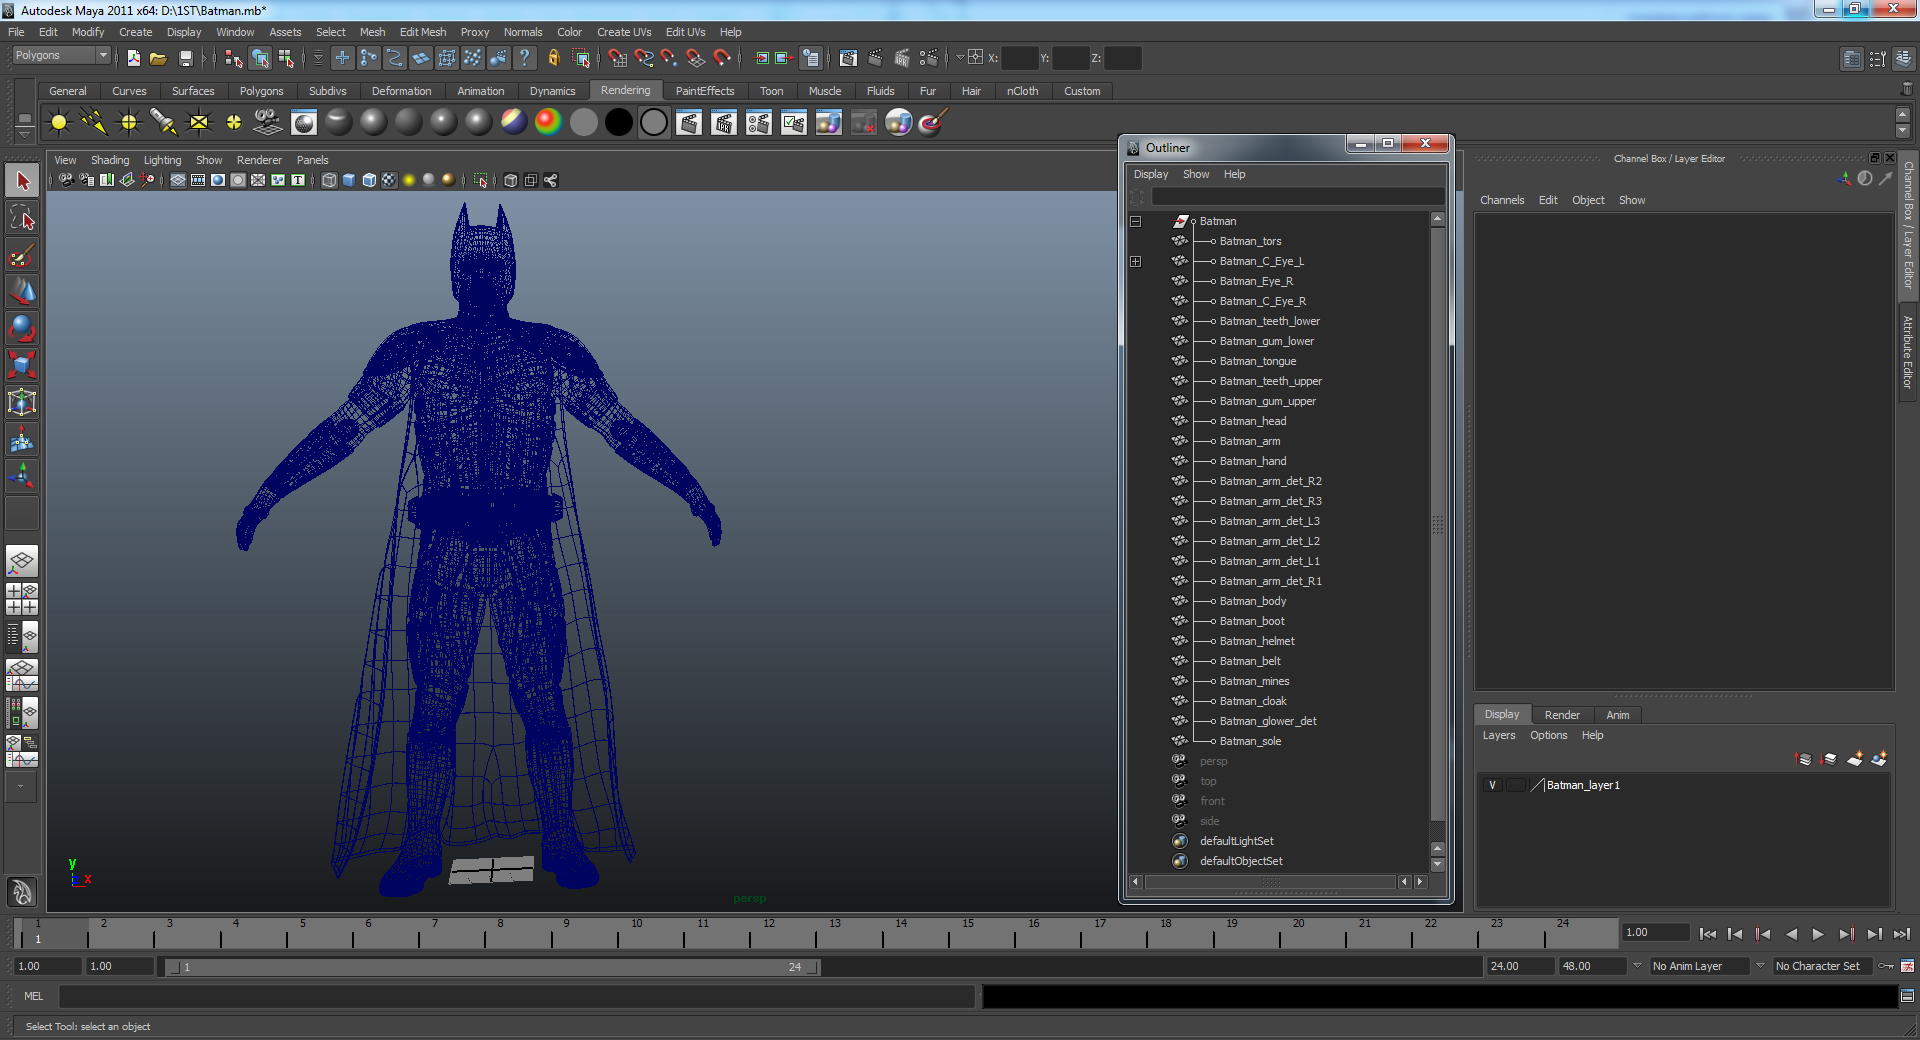Open the Outliner Show menu
1920x1040 pixels.
pyautogui.click(x=1196, y=174)
